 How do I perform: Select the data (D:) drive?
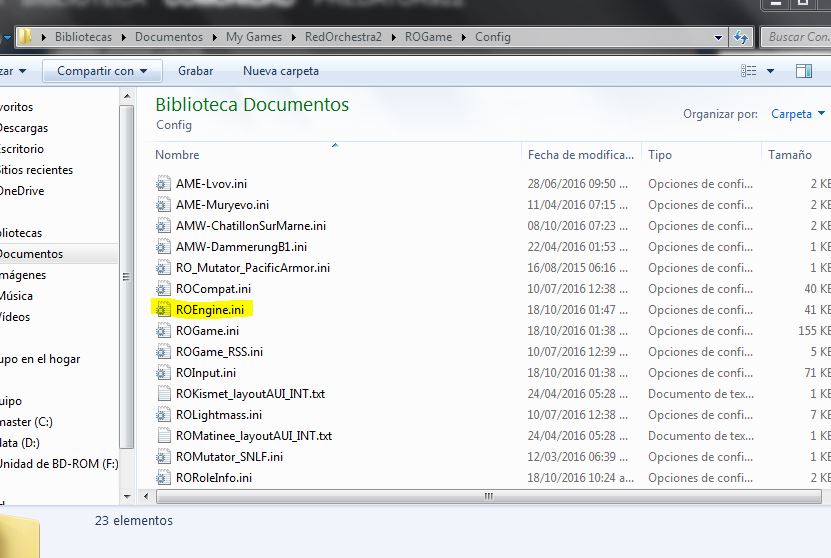tap(20, 443)
